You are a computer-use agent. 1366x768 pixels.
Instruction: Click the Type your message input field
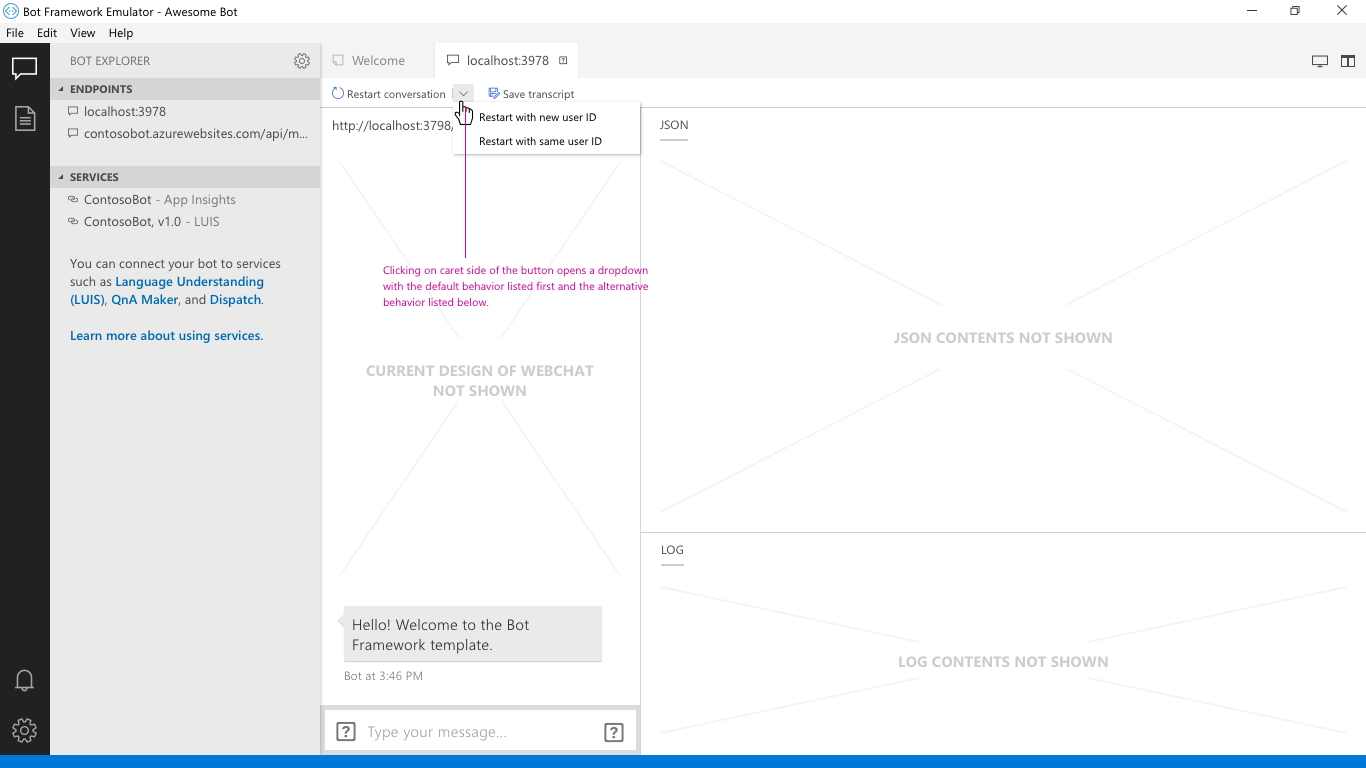(x=480, y=732)
